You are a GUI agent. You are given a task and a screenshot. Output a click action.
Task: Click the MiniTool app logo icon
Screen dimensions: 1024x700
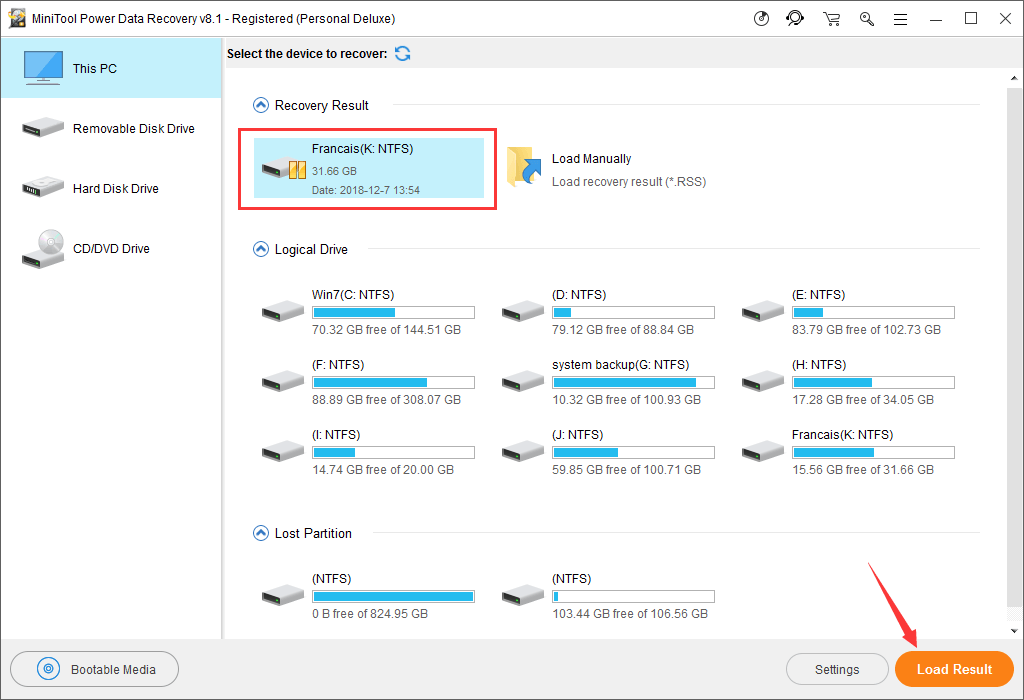click(17, 18)
